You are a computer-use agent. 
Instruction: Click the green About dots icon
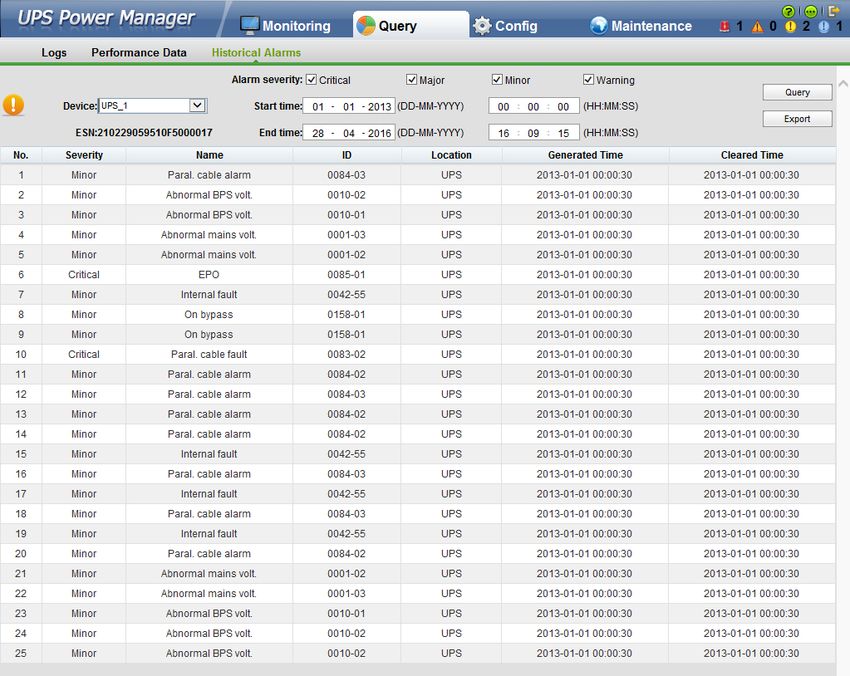[x=811, y=11]
